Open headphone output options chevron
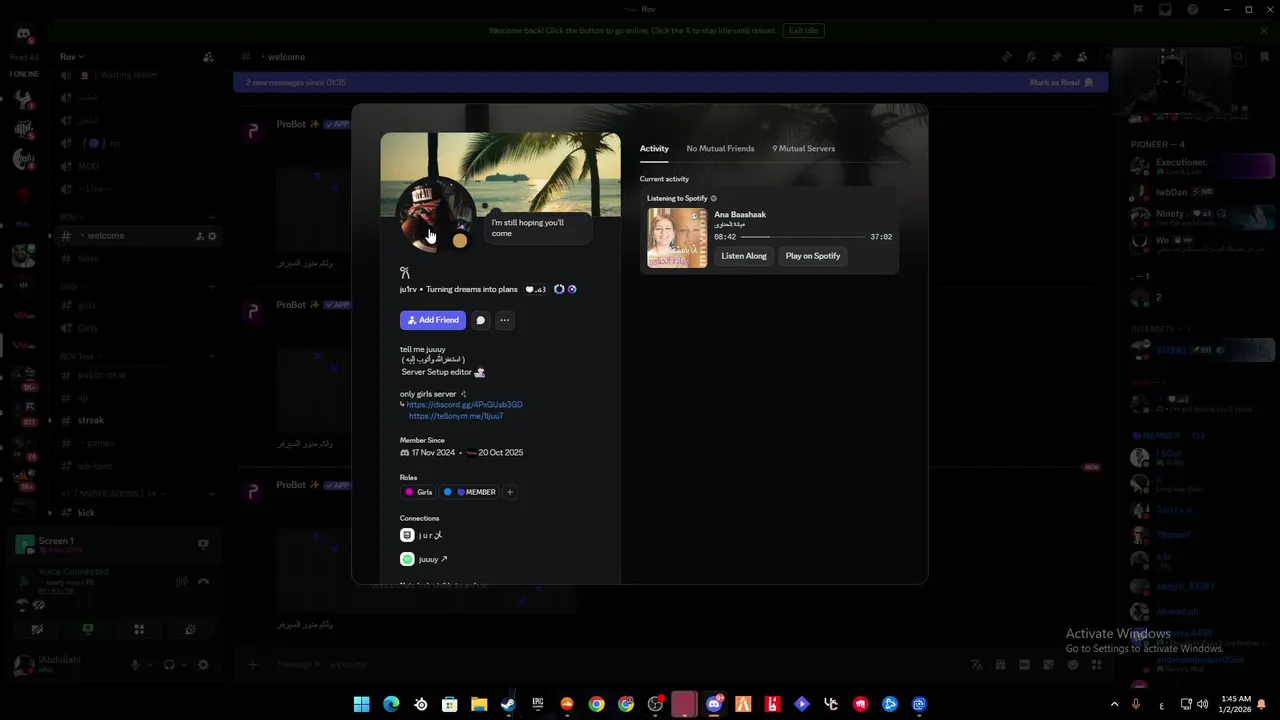Image resolution: width=1280 pixels, height=720 pixels. (183, 665)
